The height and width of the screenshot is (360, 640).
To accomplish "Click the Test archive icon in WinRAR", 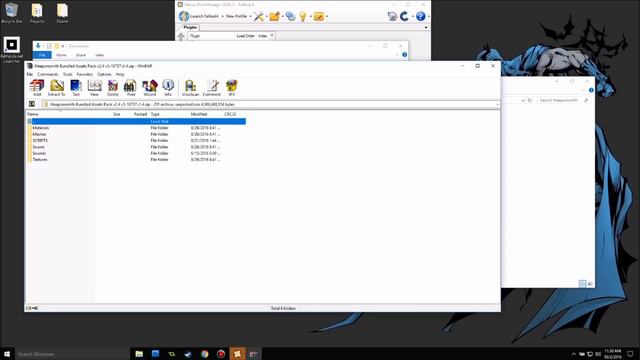I will click(76, 87).
